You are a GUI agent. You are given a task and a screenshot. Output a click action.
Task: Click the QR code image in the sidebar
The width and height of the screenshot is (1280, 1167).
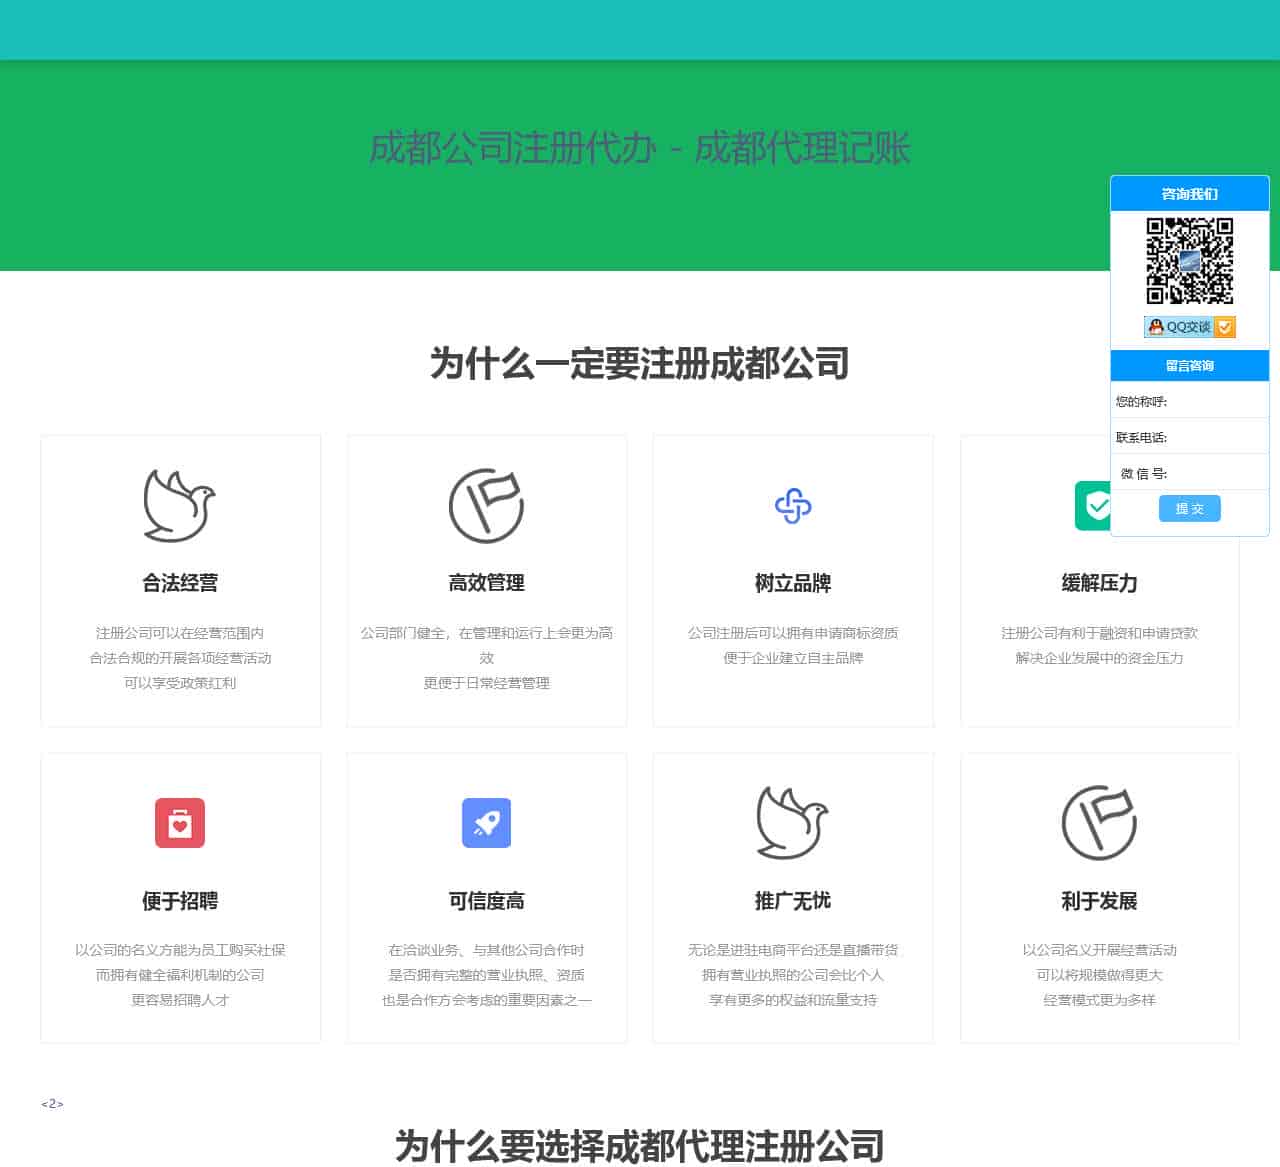[x=1189, y=259]
